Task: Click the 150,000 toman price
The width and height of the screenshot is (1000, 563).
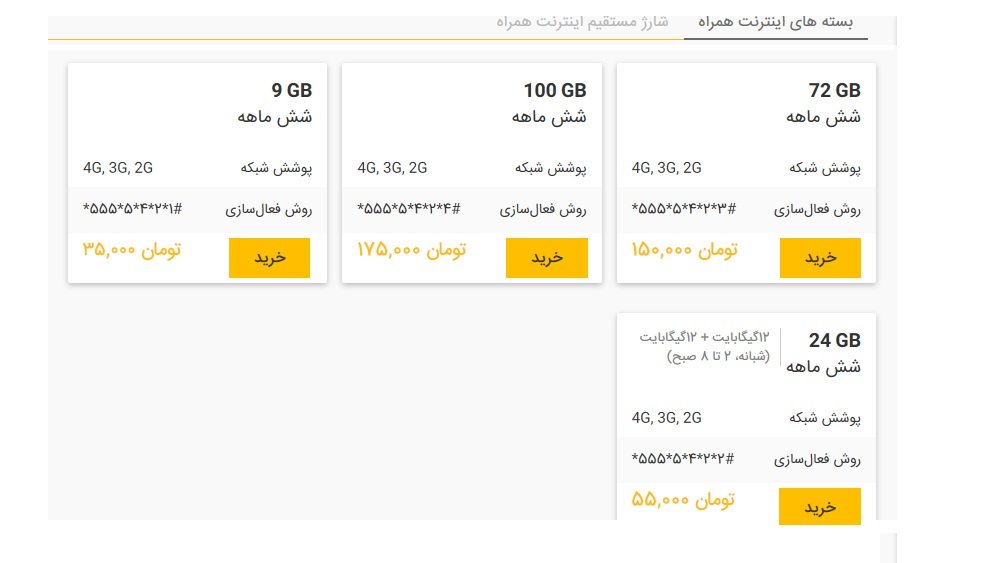Action: 684,250
